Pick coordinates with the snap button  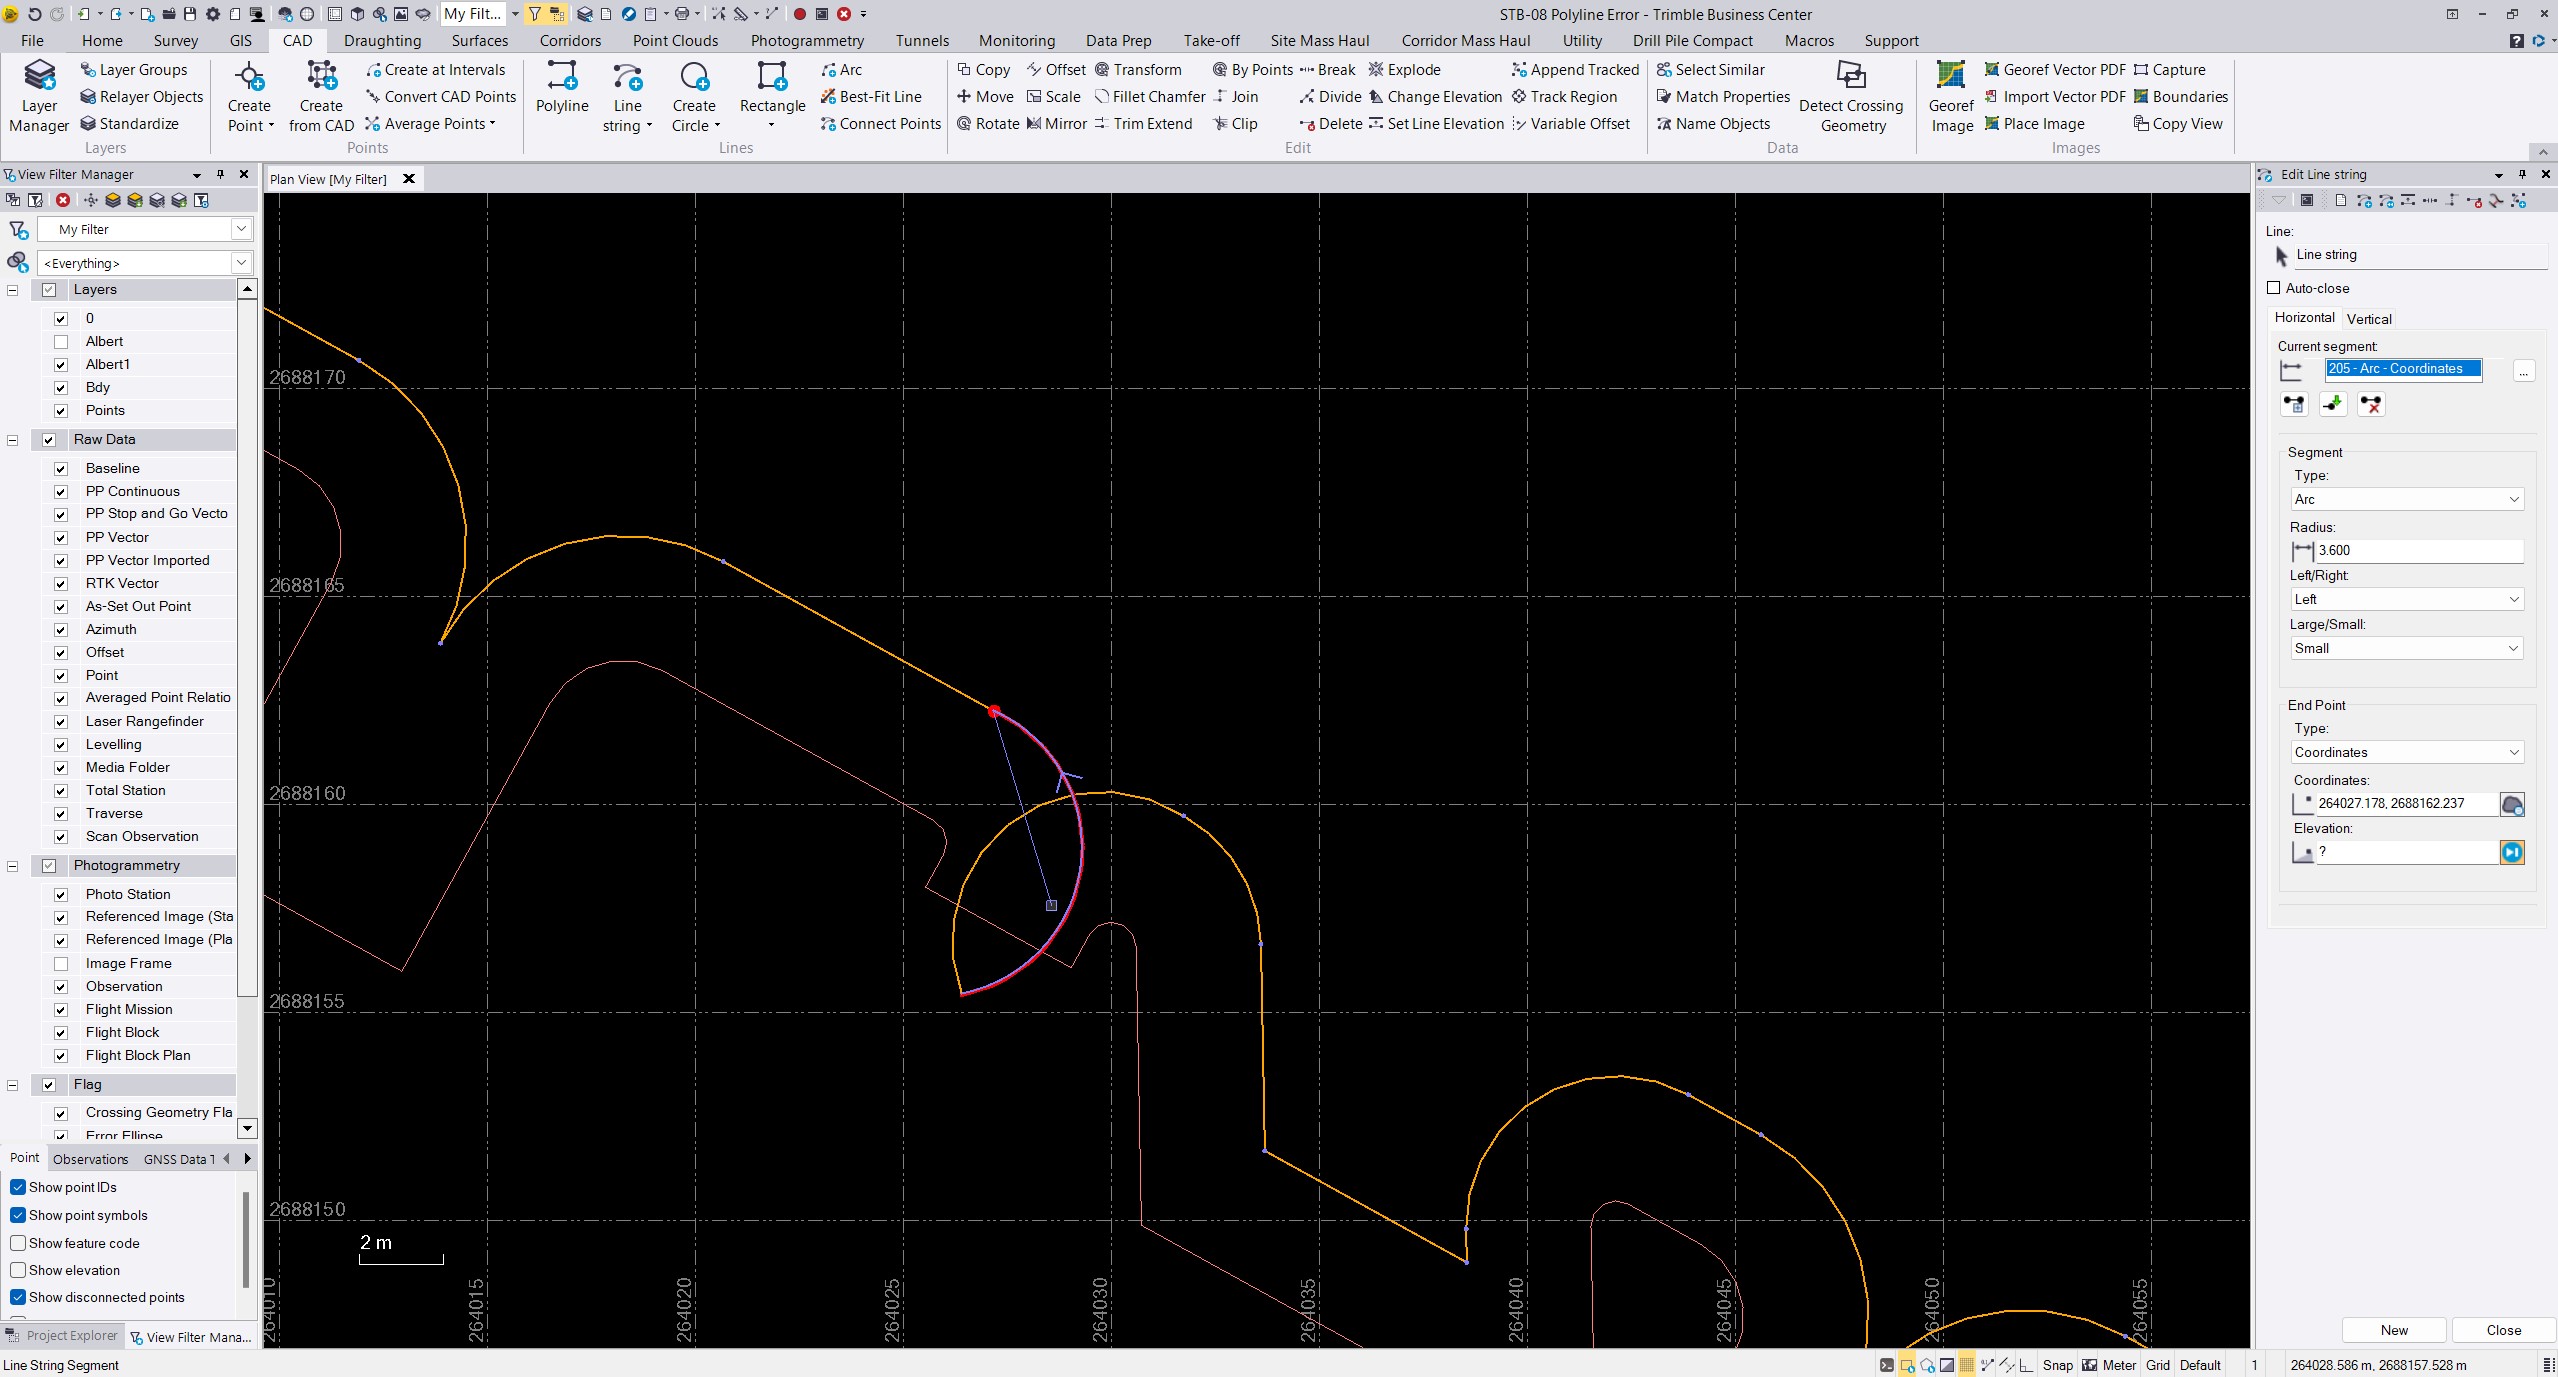point(2512,804)
